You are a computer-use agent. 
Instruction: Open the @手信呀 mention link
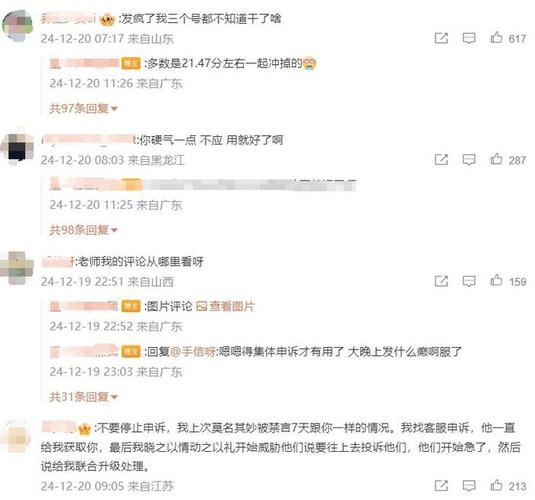(x=193, y=352)
